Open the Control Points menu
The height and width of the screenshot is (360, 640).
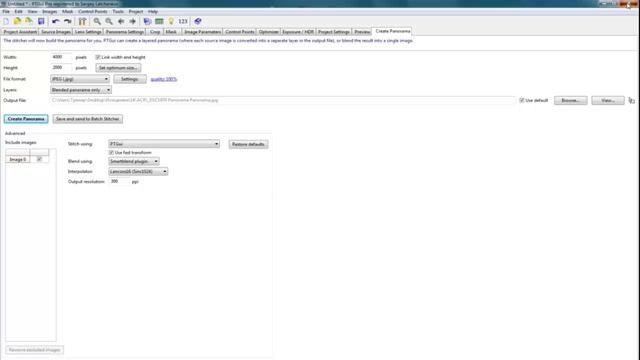point(93,11)
